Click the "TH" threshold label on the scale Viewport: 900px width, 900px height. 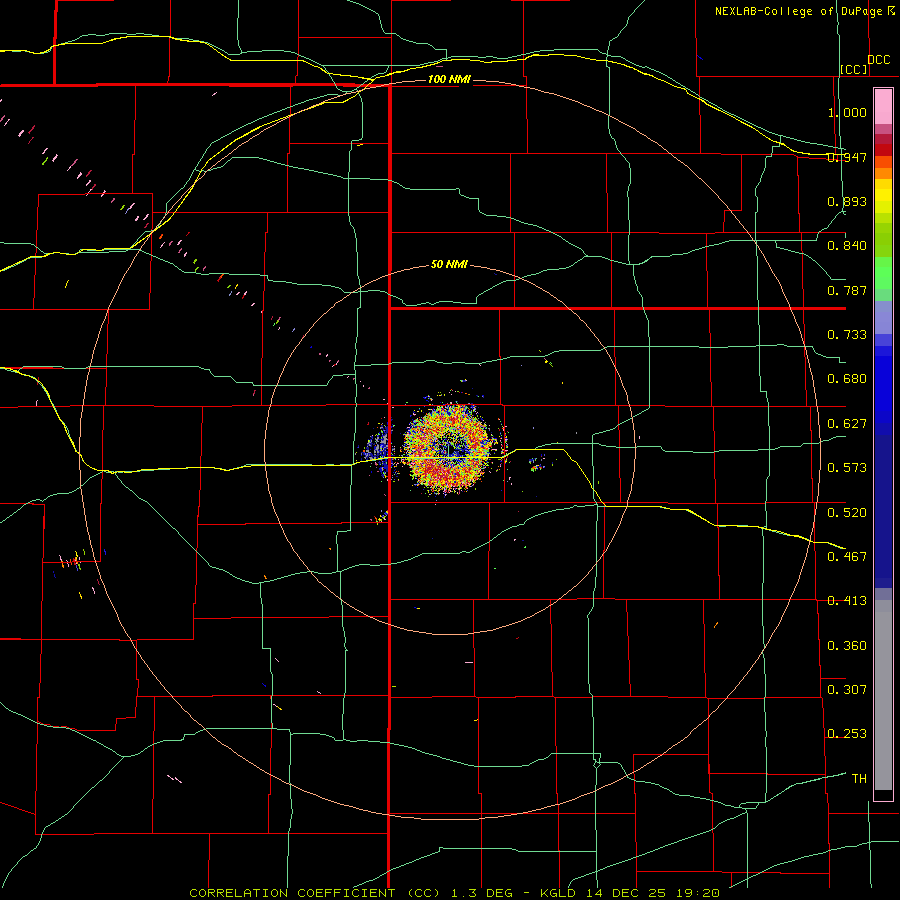[859, 779]
